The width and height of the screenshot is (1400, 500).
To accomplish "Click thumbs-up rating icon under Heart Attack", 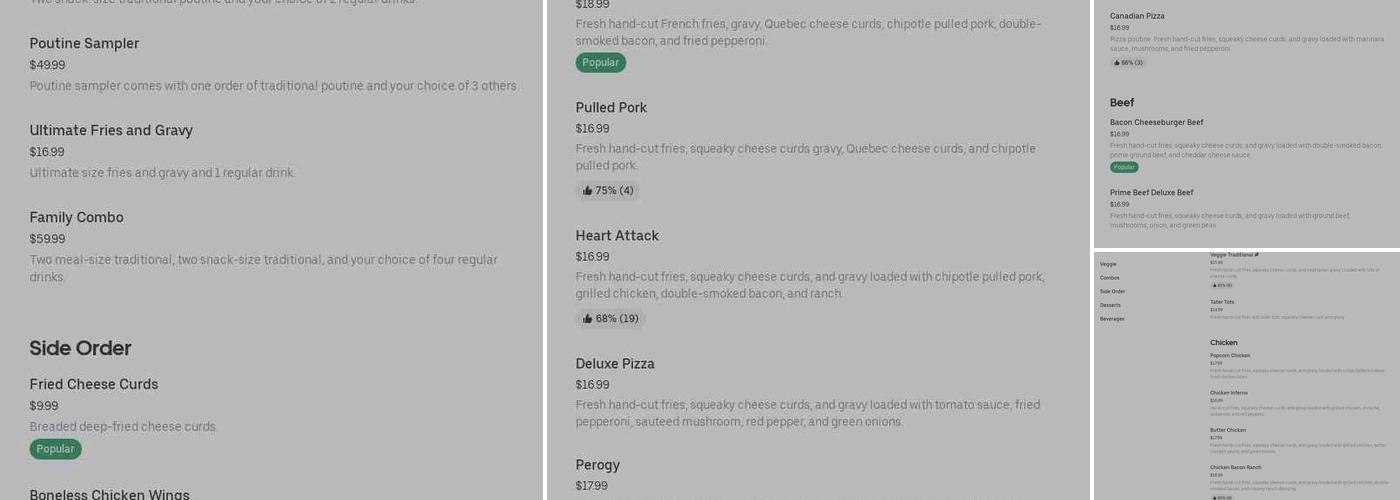I will pos(588,319).
